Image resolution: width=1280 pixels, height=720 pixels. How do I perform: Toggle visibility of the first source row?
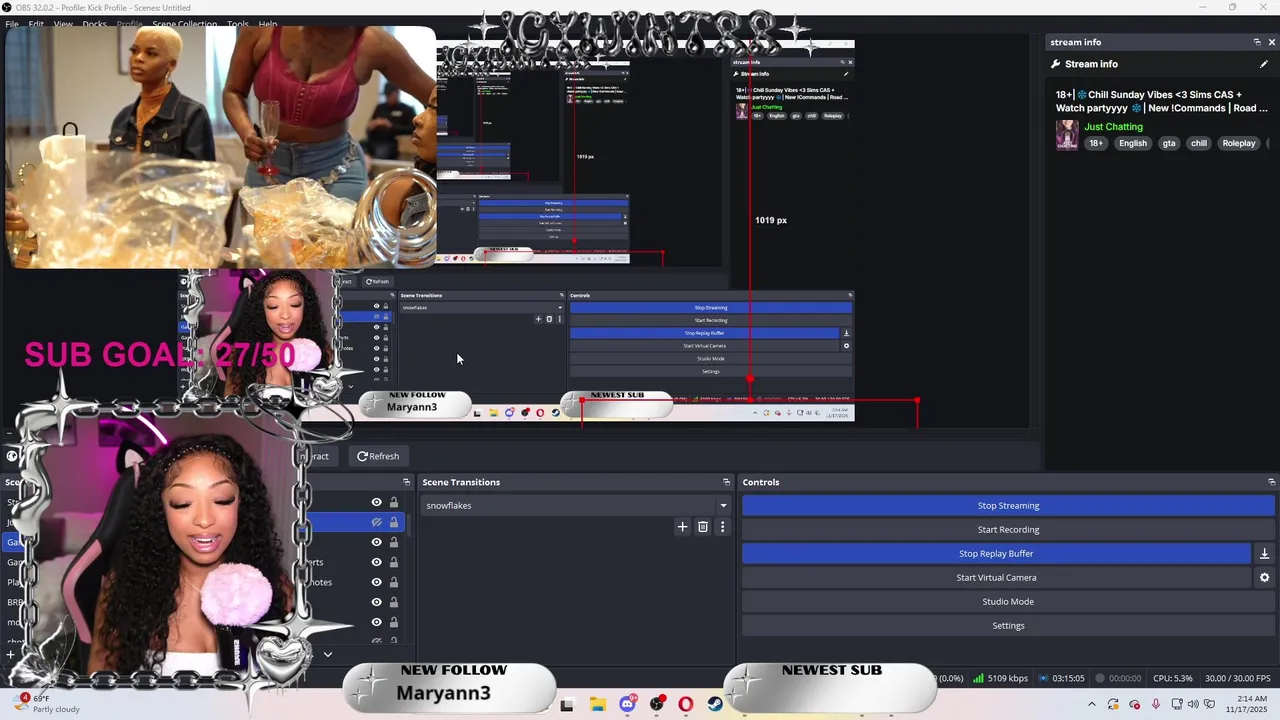click(x=376, y=503)
